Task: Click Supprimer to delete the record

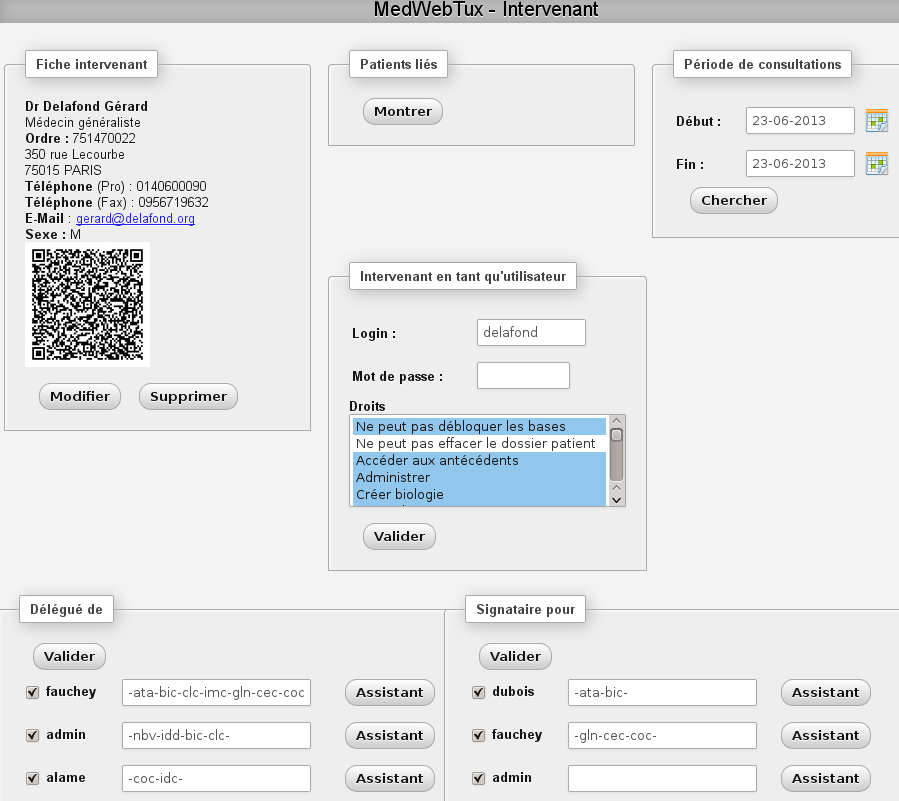Action: coord(188,396)
